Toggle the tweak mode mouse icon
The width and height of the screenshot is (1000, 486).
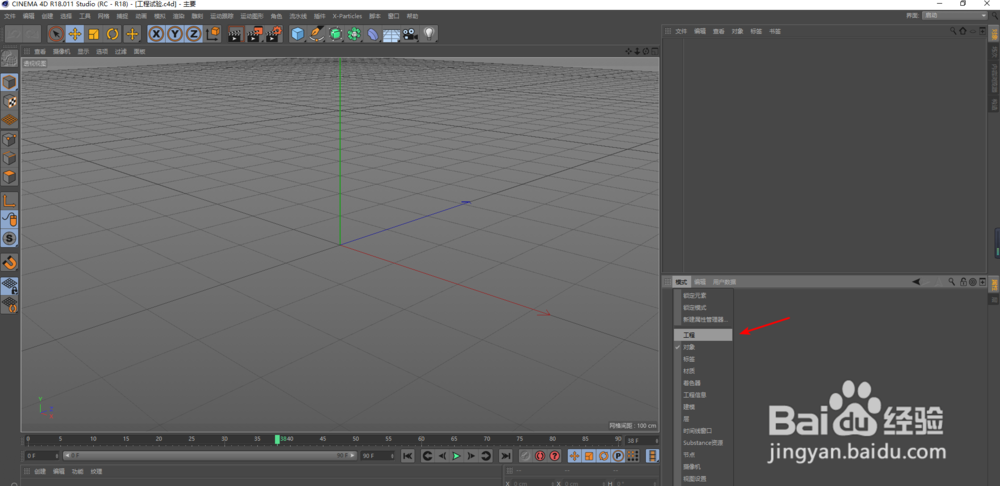[x=10, y=219]
